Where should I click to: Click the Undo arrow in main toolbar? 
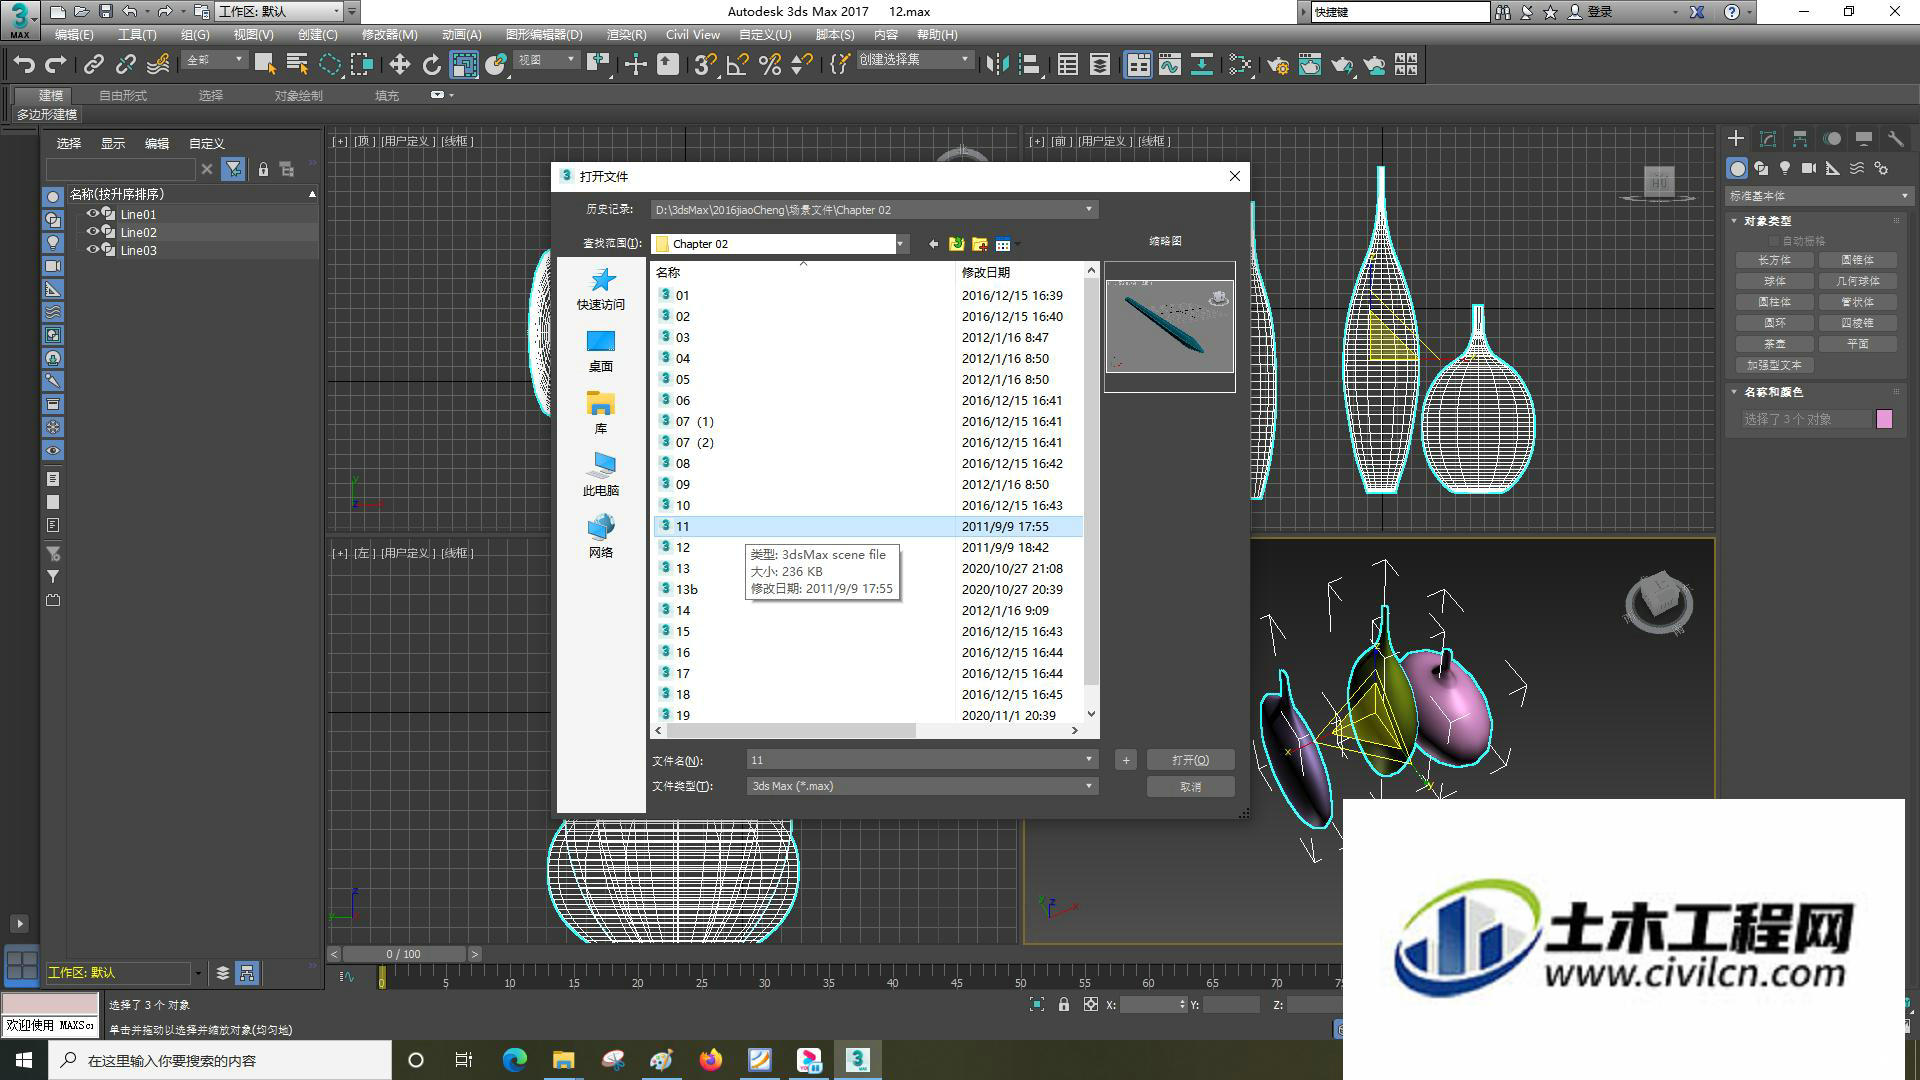[x=24, y=65]
